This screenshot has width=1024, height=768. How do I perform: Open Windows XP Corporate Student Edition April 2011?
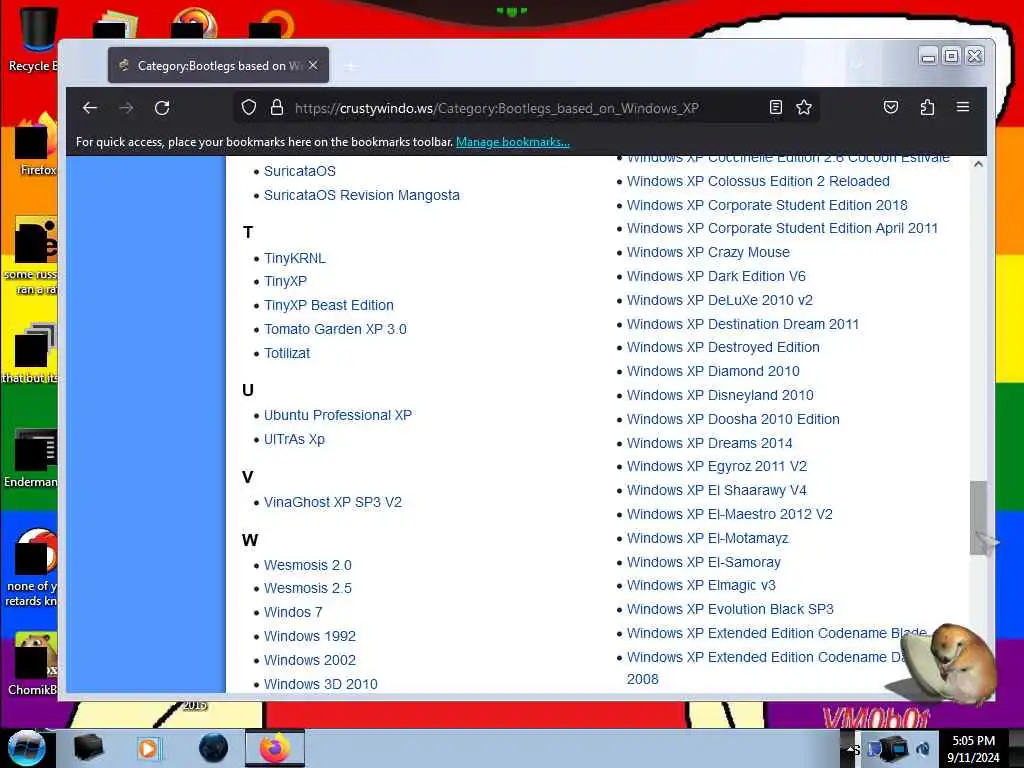point(782,229)
